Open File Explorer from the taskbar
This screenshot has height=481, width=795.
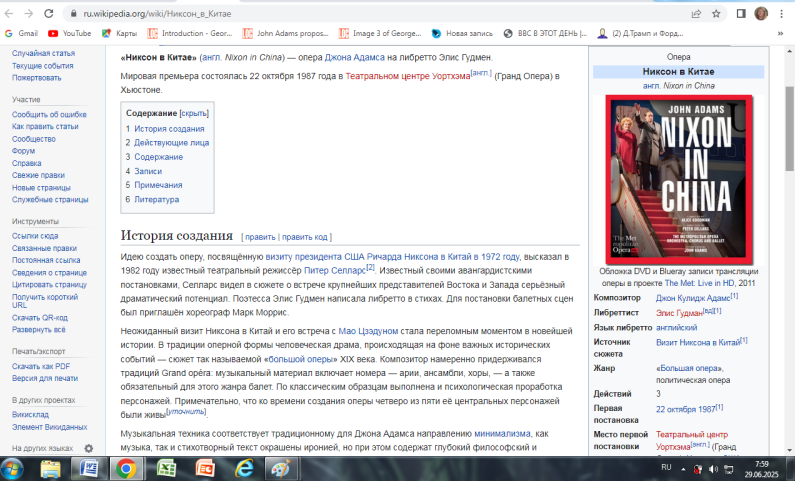(50, 469)
